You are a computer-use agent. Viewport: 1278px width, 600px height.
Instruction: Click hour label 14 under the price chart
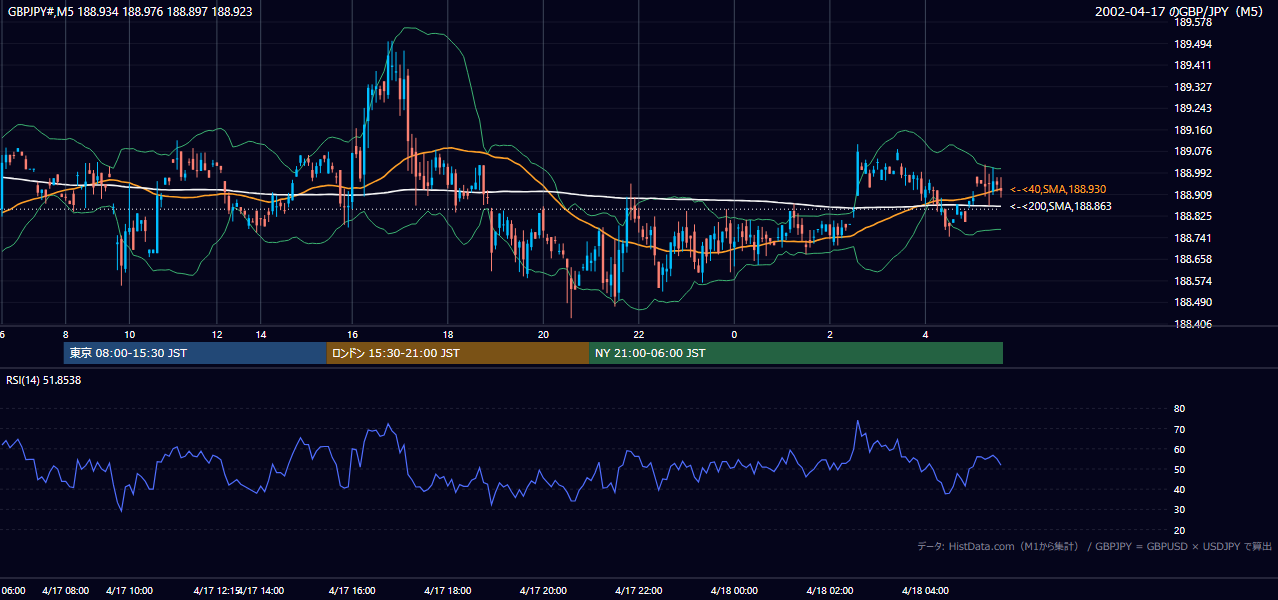260,334
